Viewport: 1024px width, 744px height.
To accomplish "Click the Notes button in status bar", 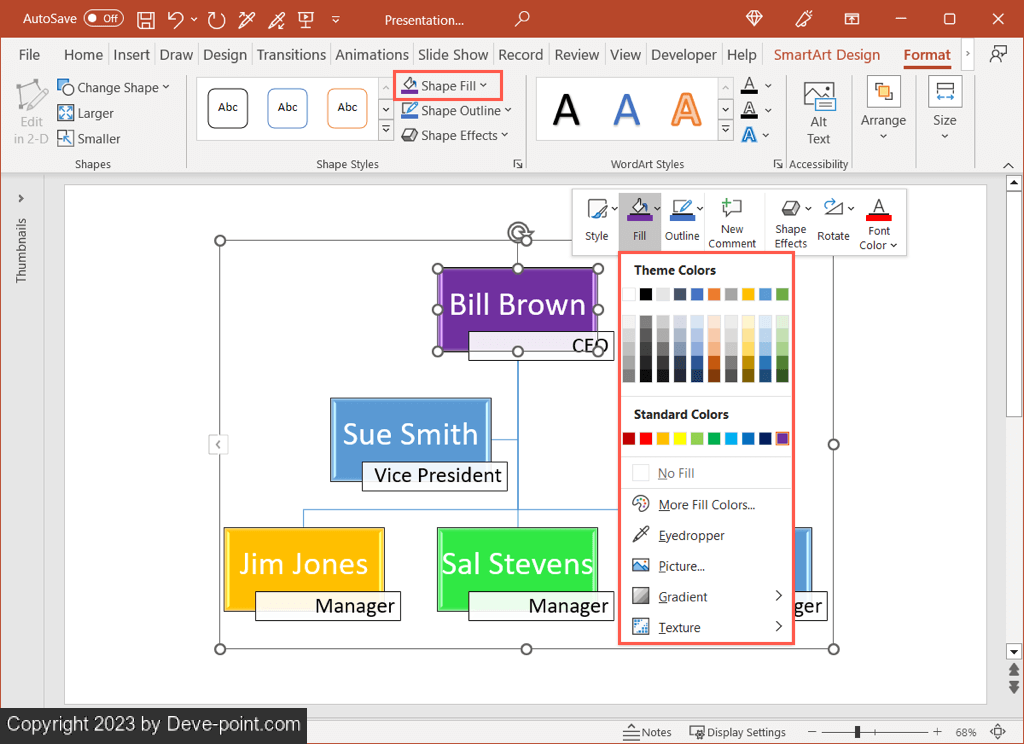I will (647, 732).
